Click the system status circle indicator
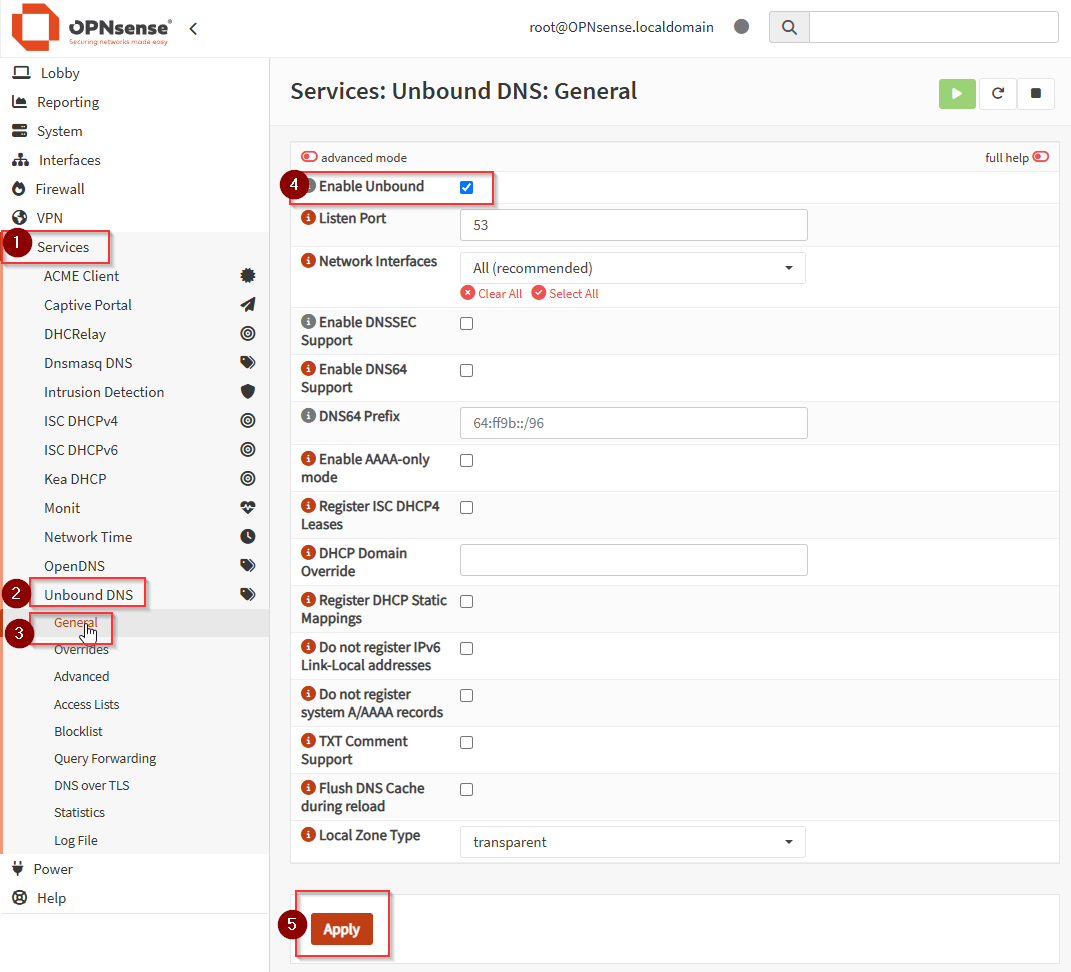The width and height of the screenshot is (1071, 972). coord(741,27)
